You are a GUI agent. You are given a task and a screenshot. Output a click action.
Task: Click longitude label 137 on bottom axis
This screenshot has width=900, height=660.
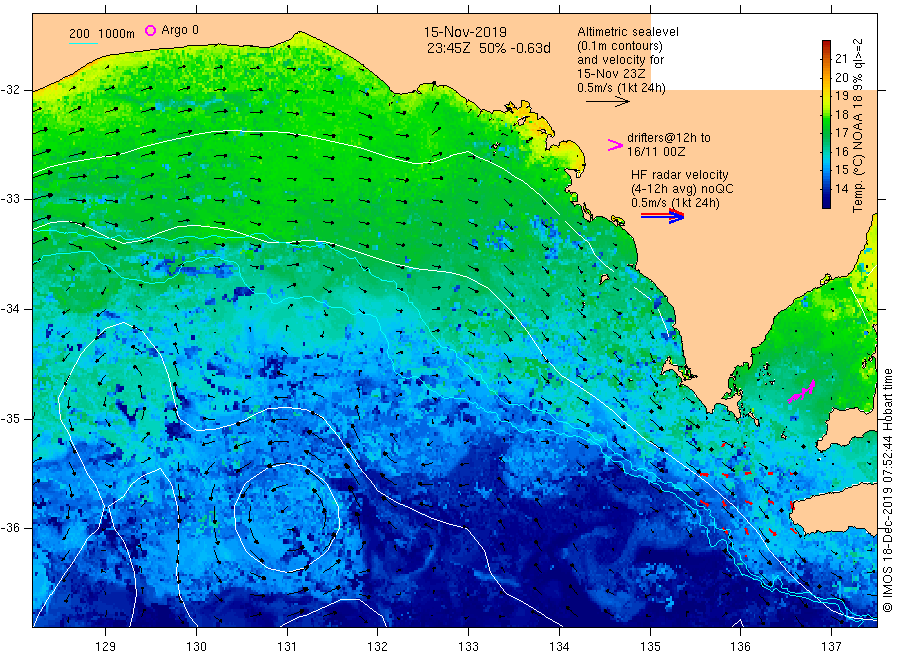coord(831,647)
